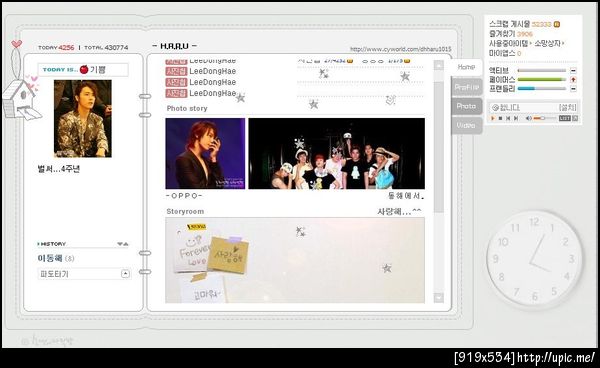Switch to the Profile tab
This screenshot has height=368, width=600.
[x=466, y=87]
